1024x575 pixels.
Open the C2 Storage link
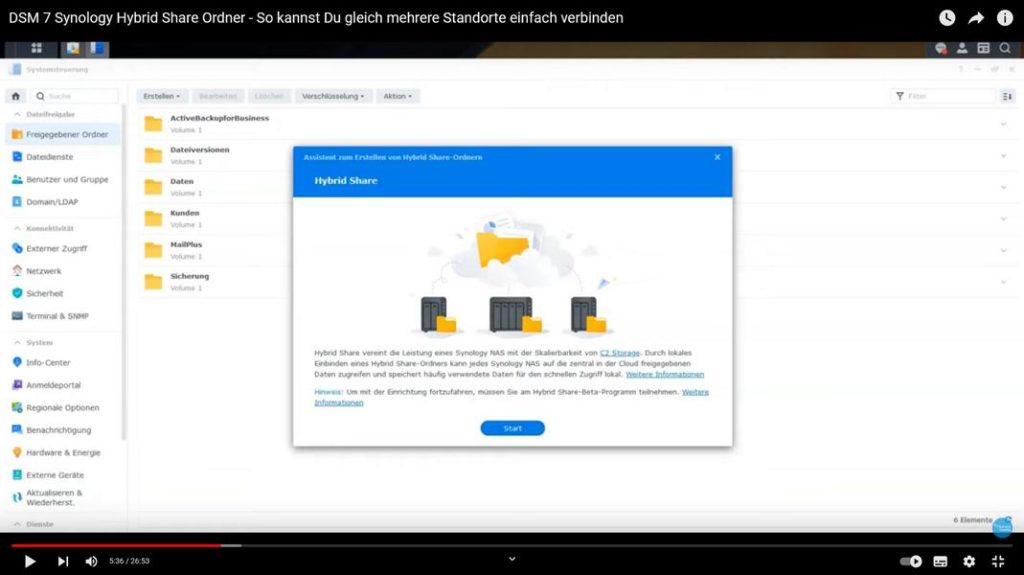620,353
